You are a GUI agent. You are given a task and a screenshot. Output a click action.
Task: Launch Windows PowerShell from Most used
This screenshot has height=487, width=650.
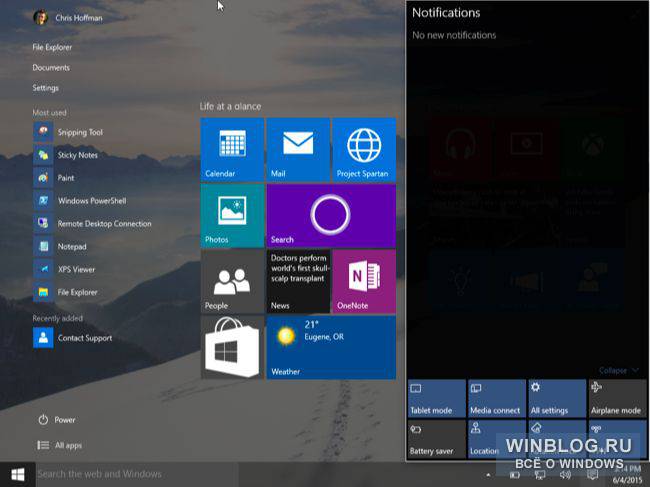tap(80, 201)
